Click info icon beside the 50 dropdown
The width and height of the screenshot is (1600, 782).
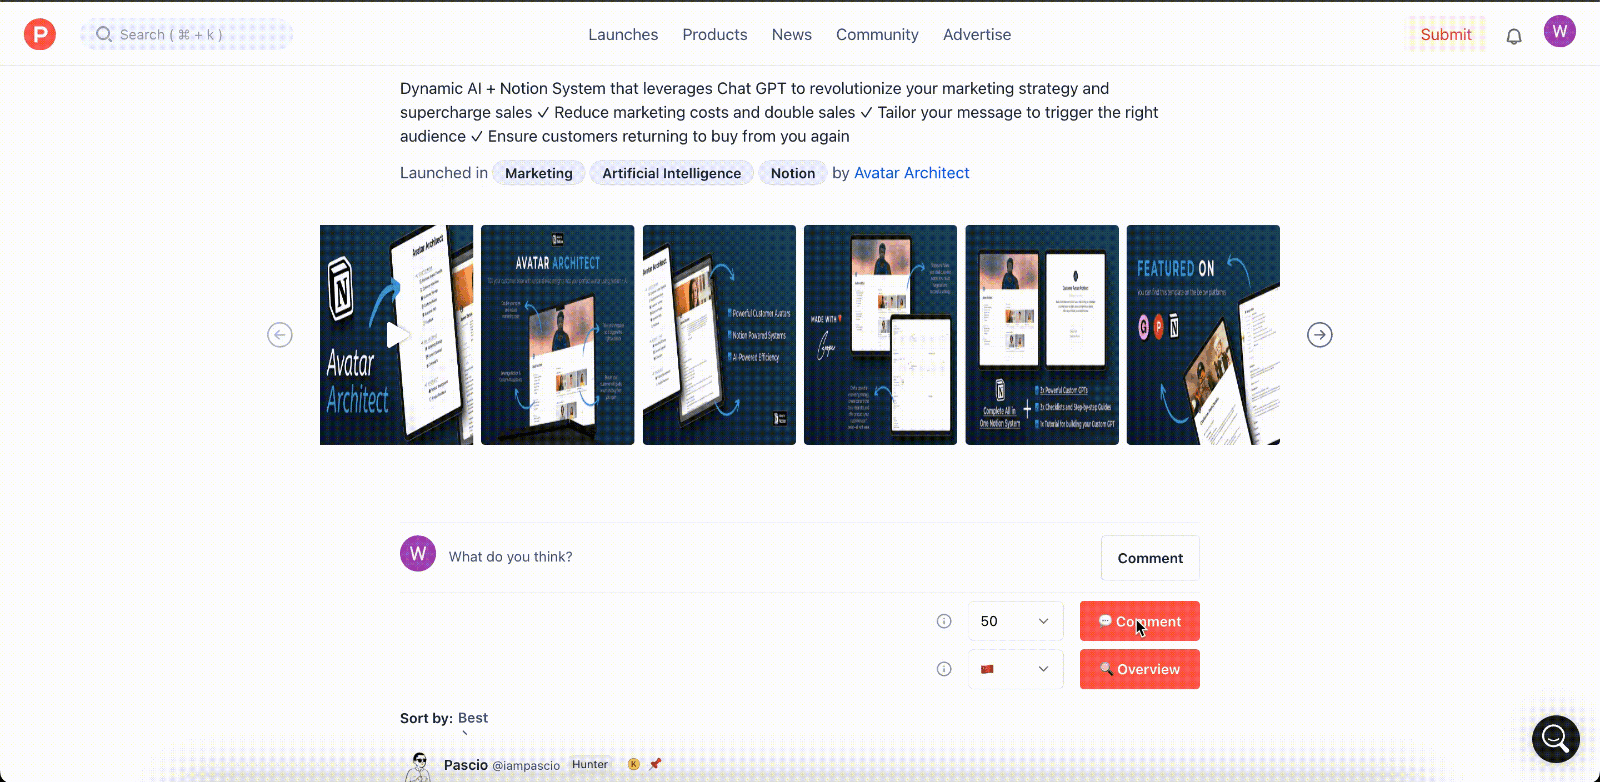pos(944,621)
